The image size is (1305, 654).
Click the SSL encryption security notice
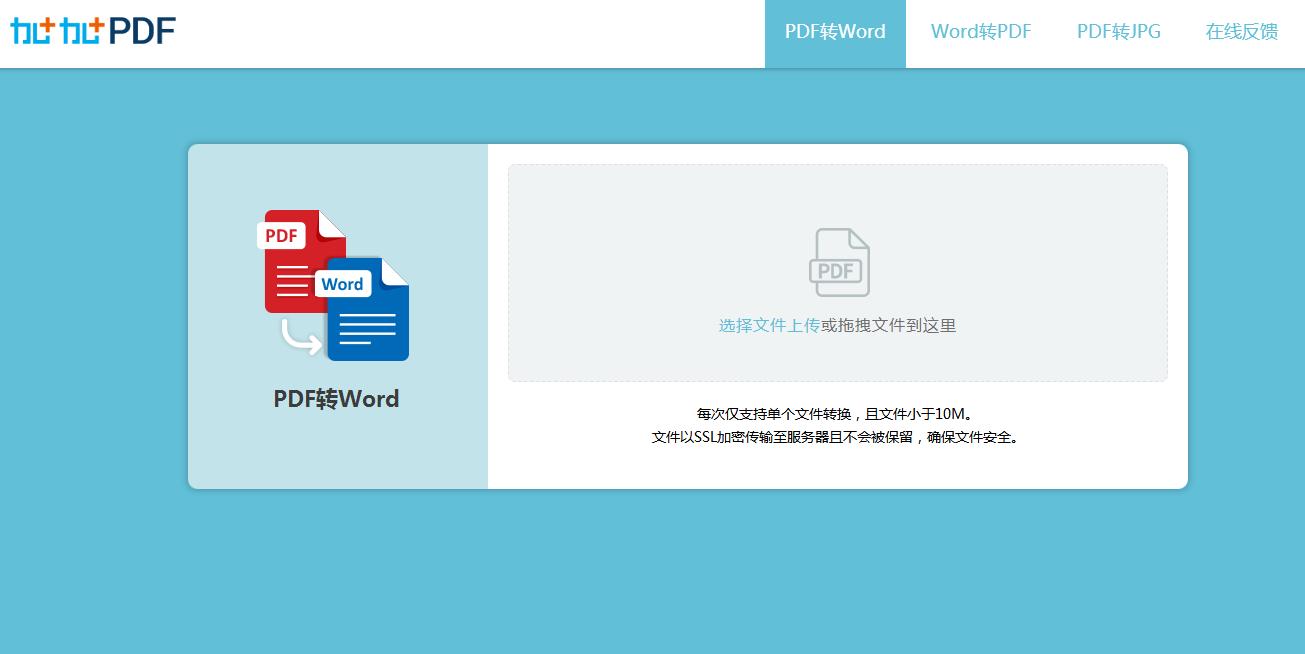click(x=838, y=437)
